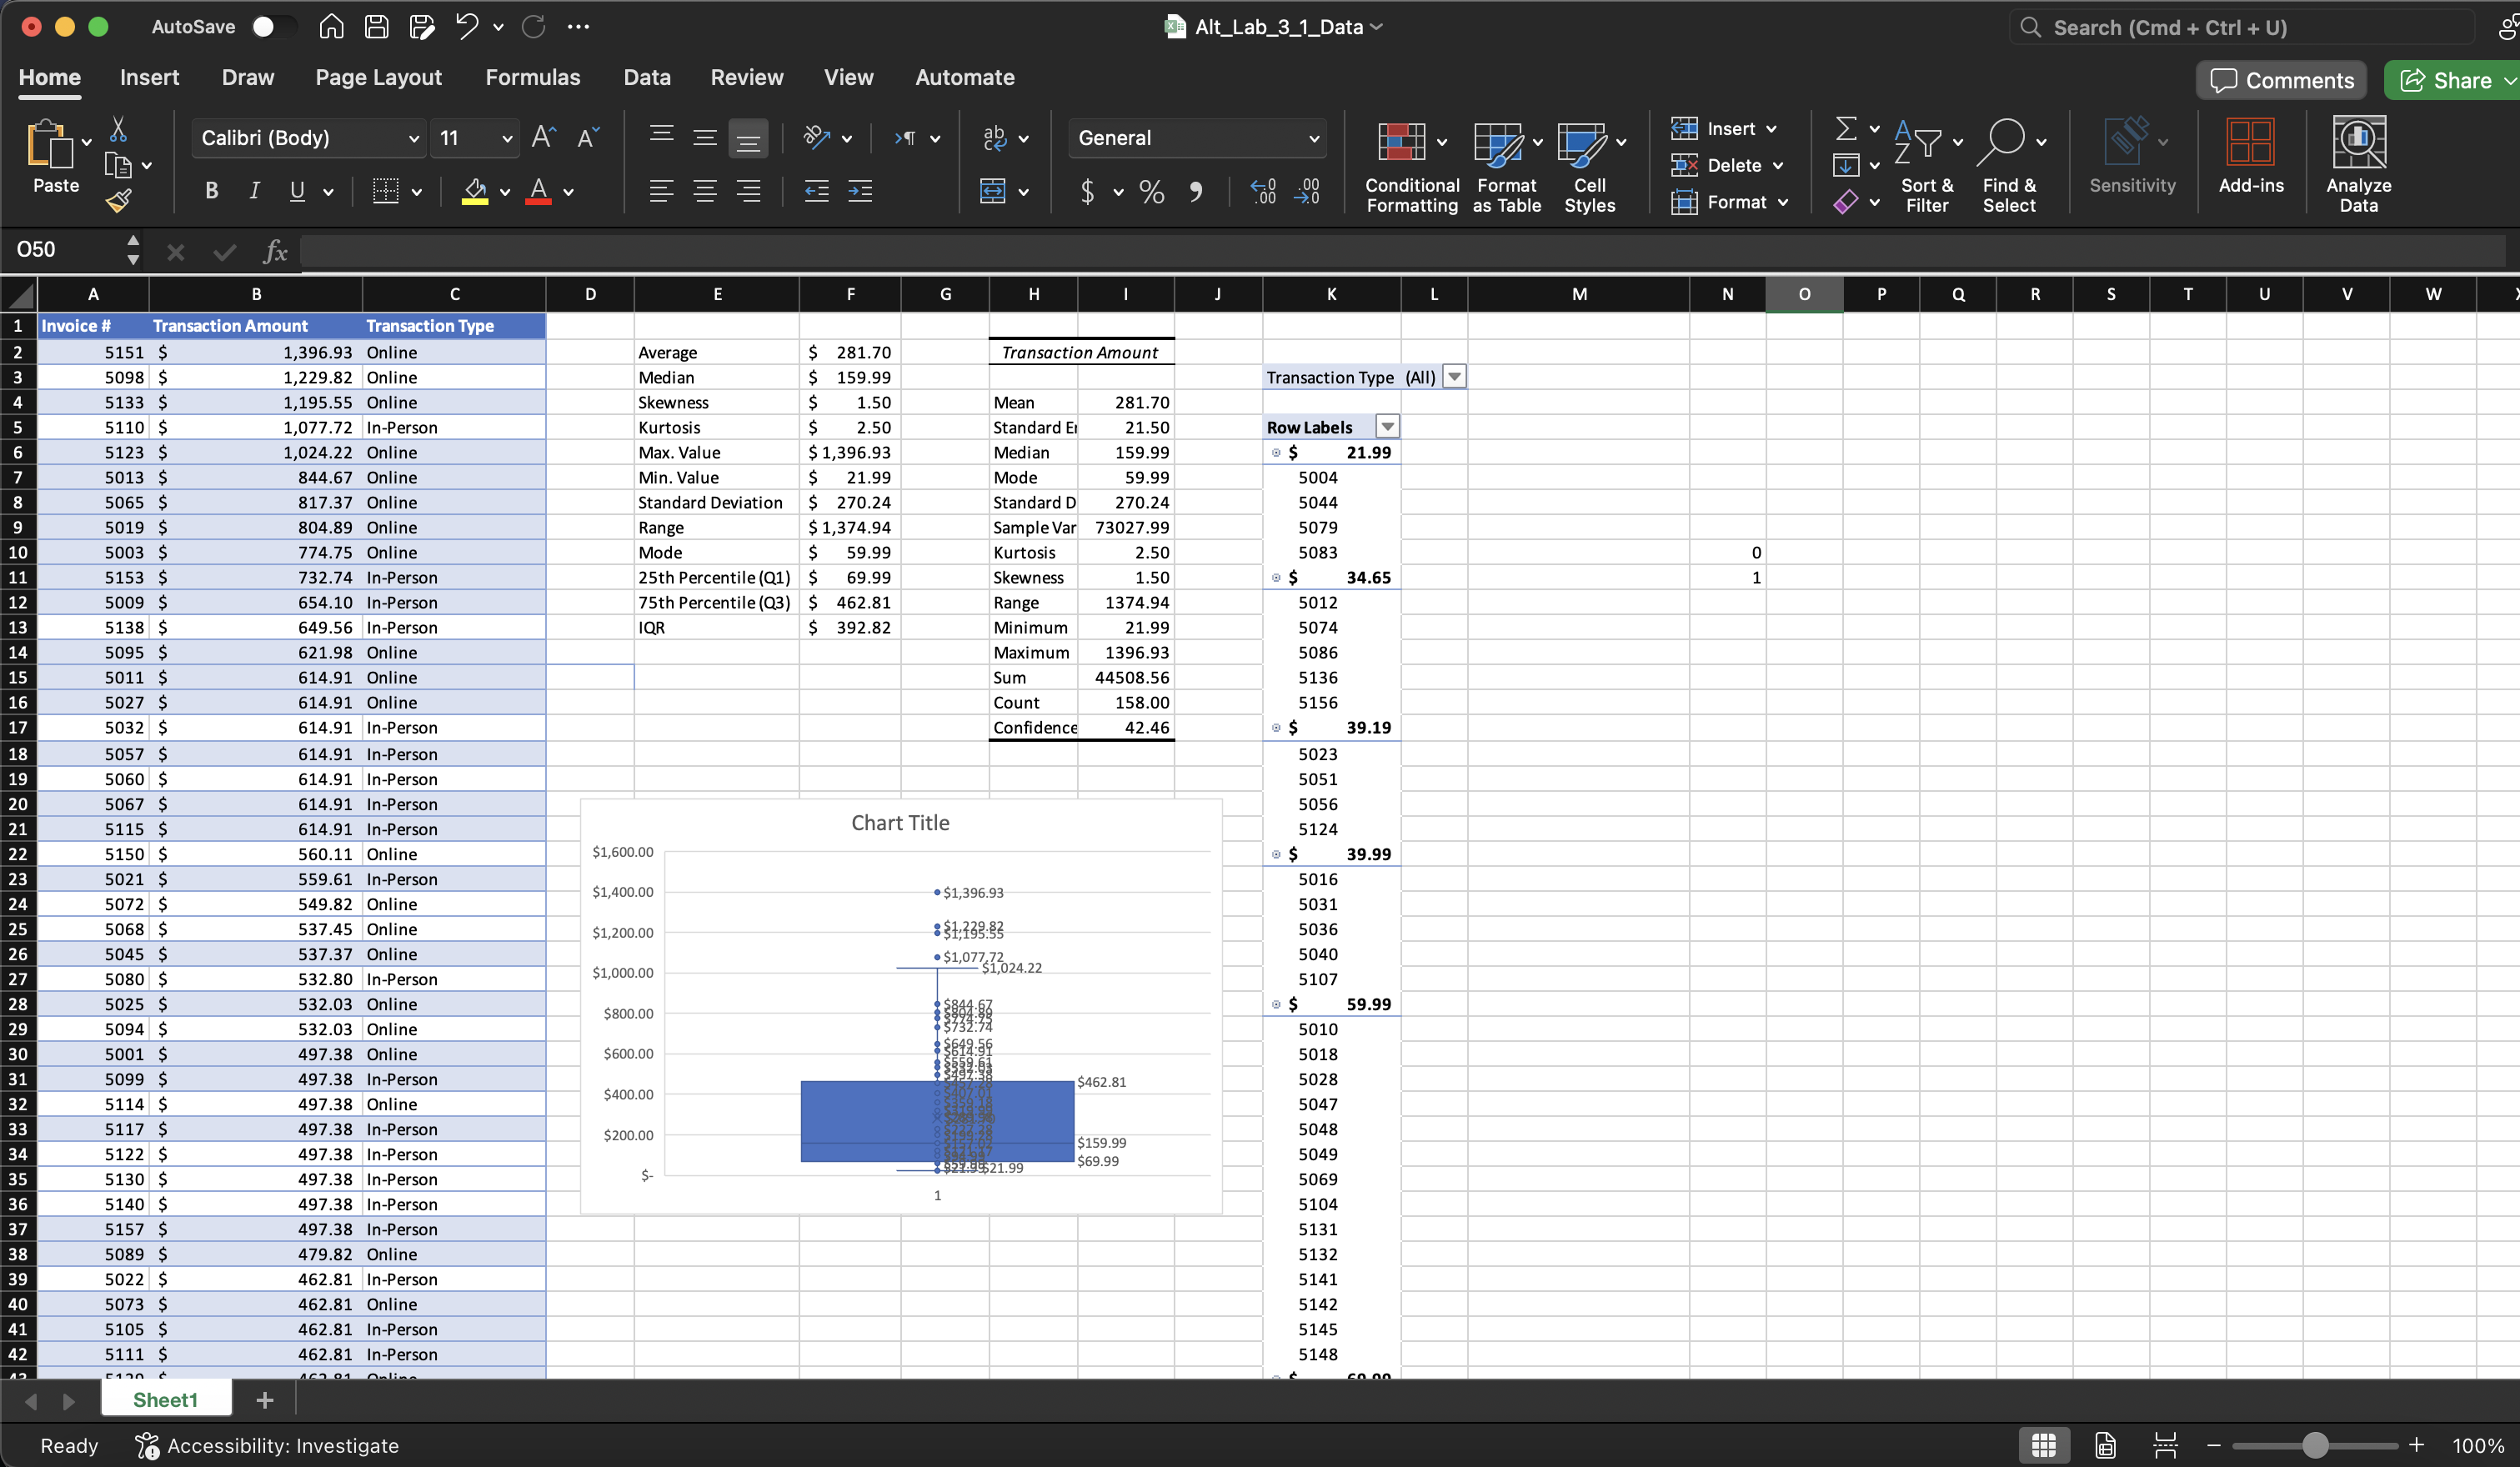Open the Page Layout tab
This screenshot has width=2520, height=1467.
pos(378,77)
